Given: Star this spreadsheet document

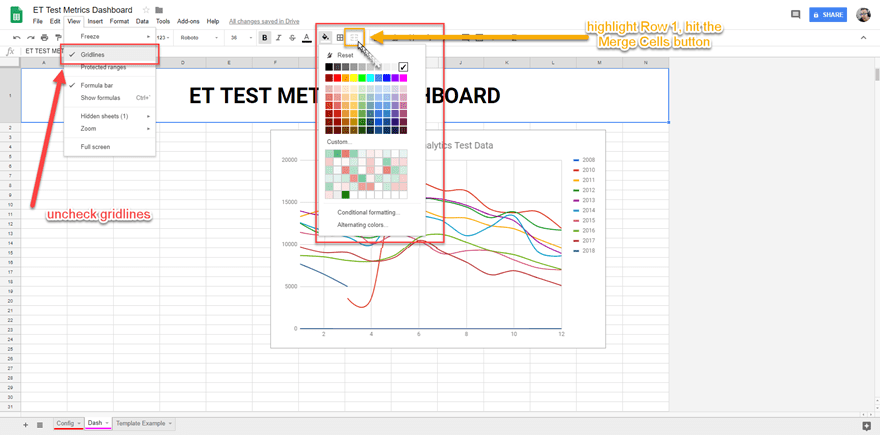Looking at the screenshot, I should point(147,10).
